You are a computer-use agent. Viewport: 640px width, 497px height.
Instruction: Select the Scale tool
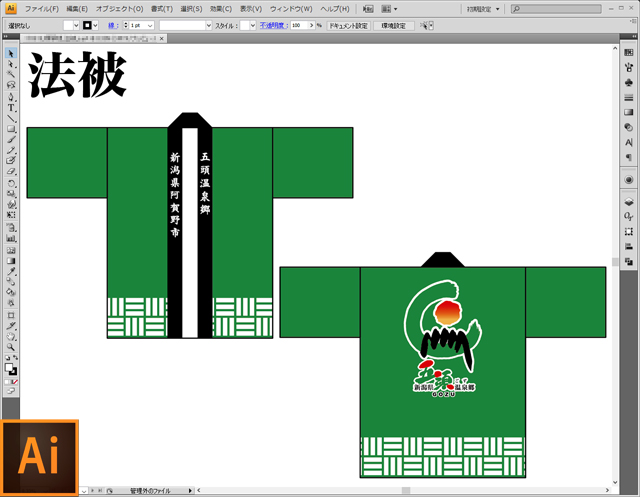pos(11,194)
